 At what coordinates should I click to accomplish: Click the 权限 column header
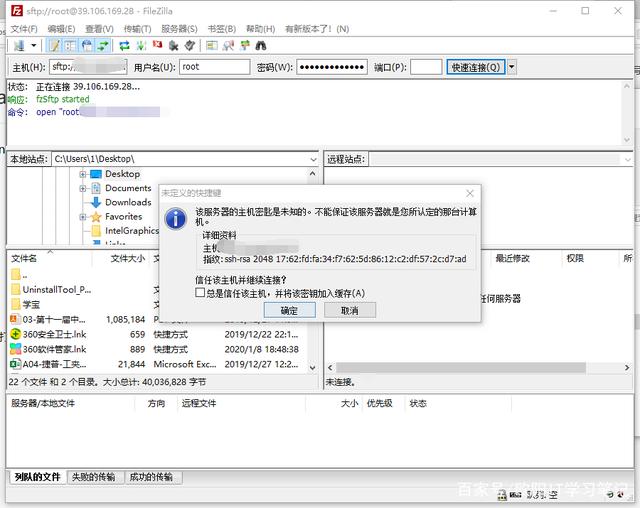(x=575, y=258)
